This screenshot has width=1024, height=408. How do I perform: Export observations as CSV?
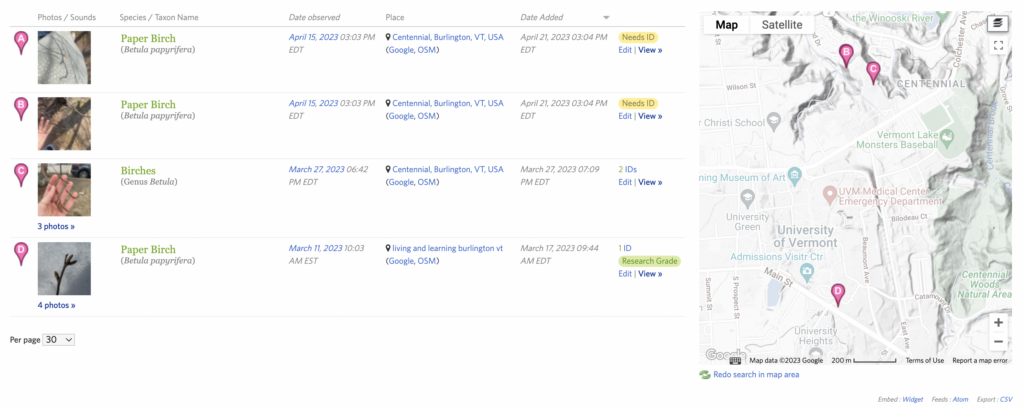coord(1006,399)
